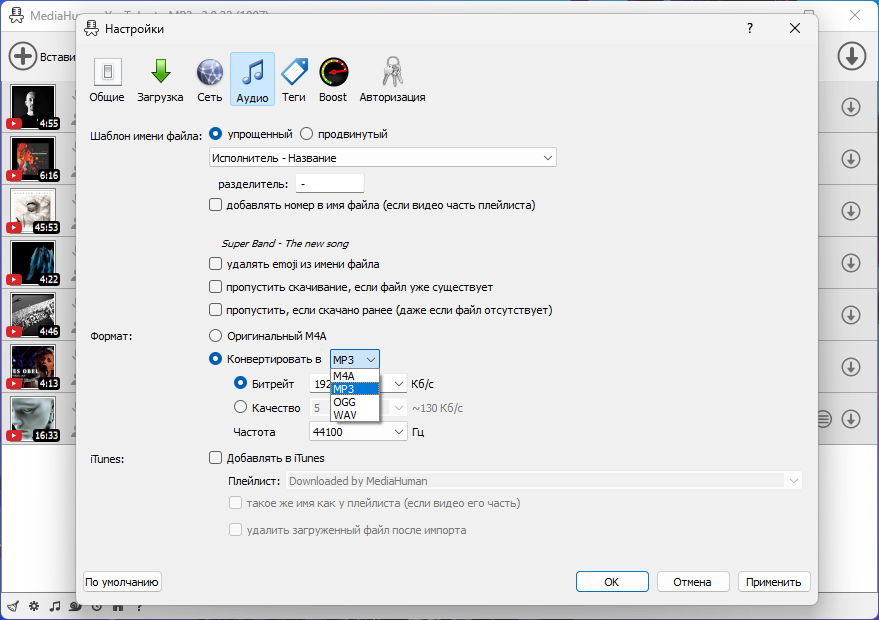The width and height of the screenshot is (879, 620).
Task: Select the 4:46 video thumbnail
Action: click(33, 314)
